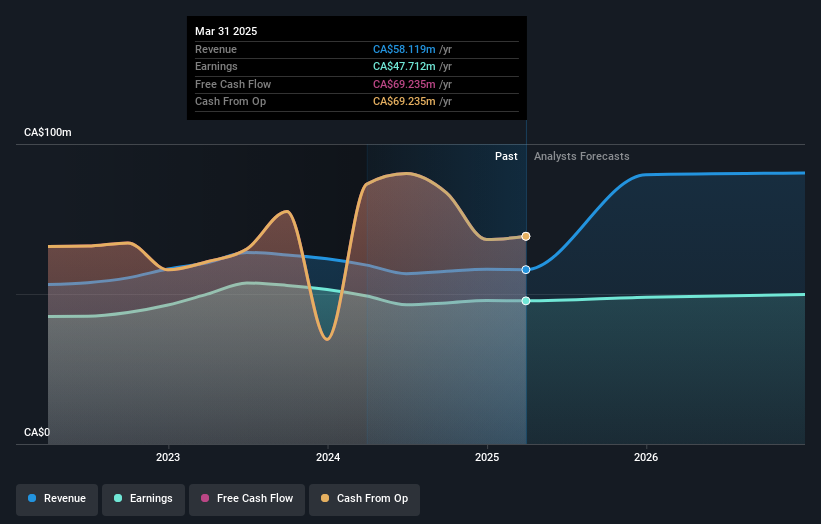Select the 2025 x-axis label
821x524 pixels.
(487, 458)
